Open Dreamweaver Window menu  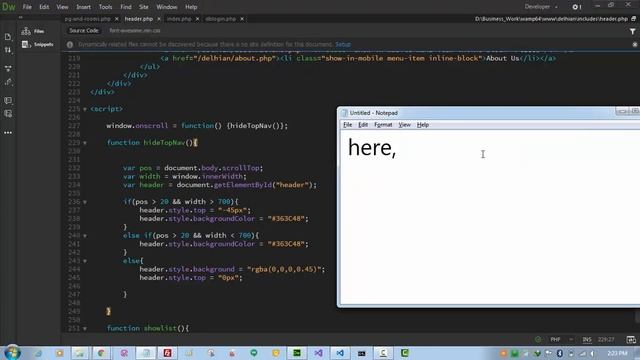tap(167, 7)
